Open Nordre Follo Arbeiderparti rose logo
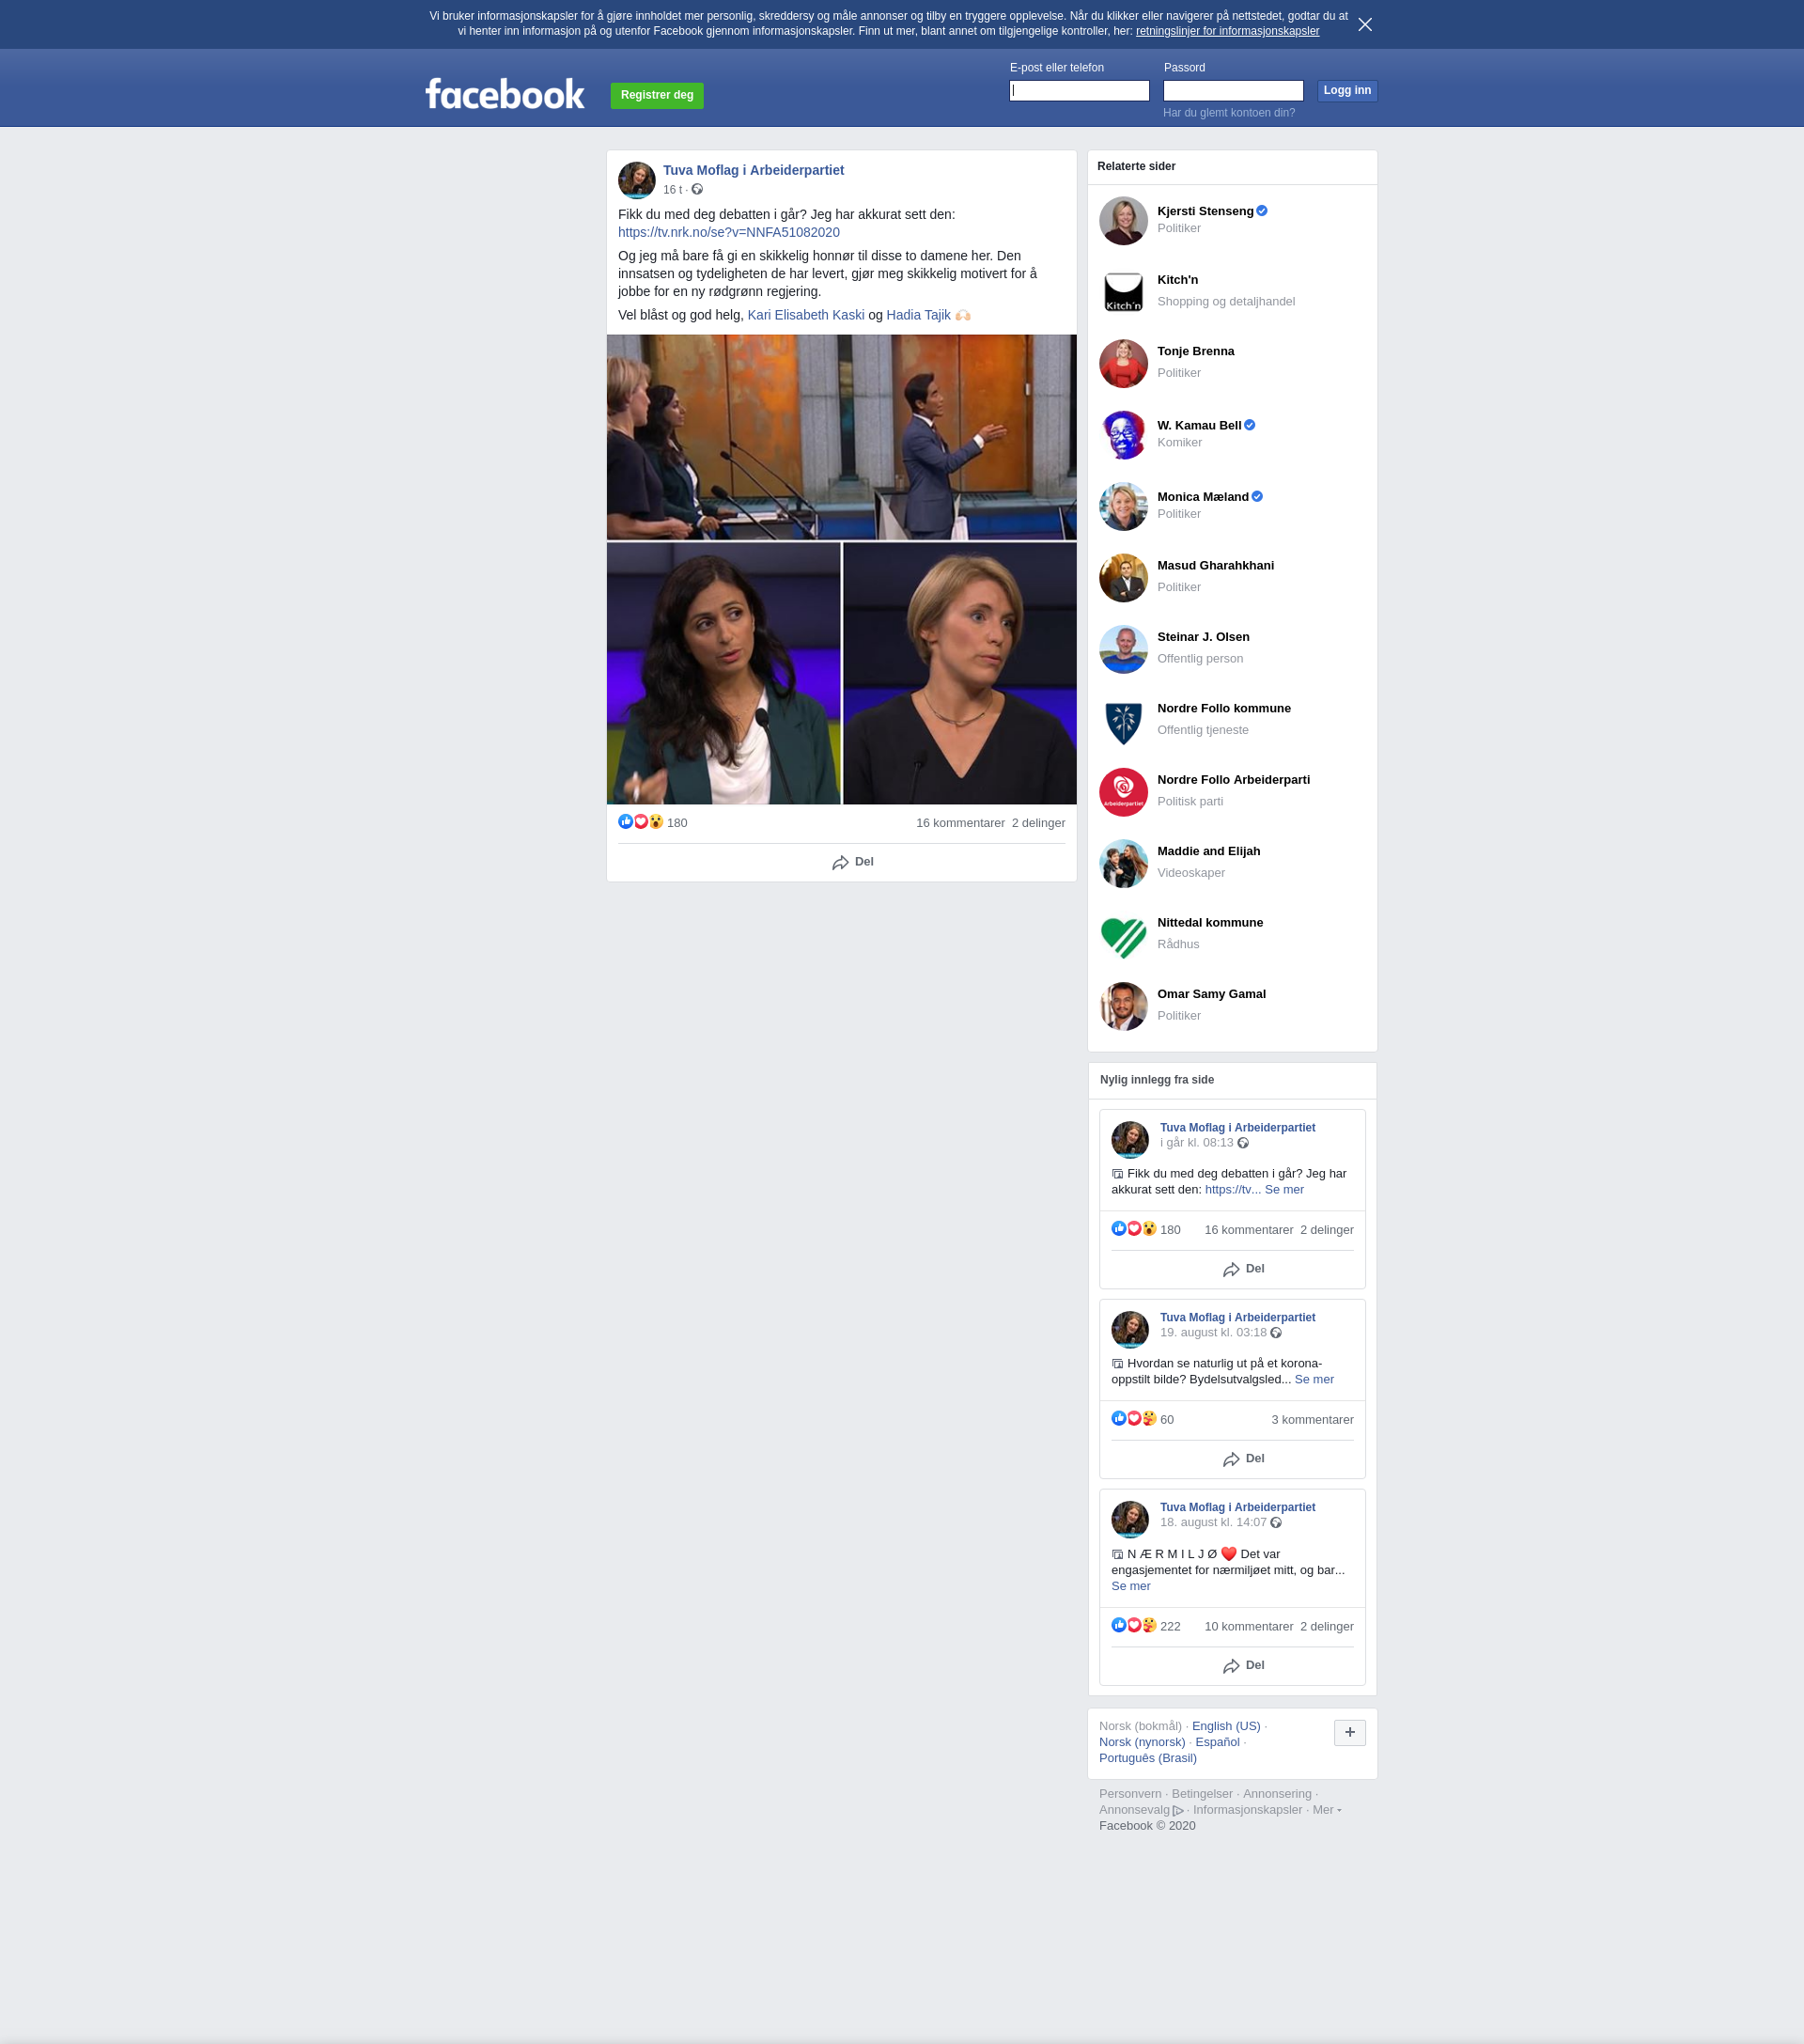Screen dimensions: 1804x2044 [x=1123, y=792]
